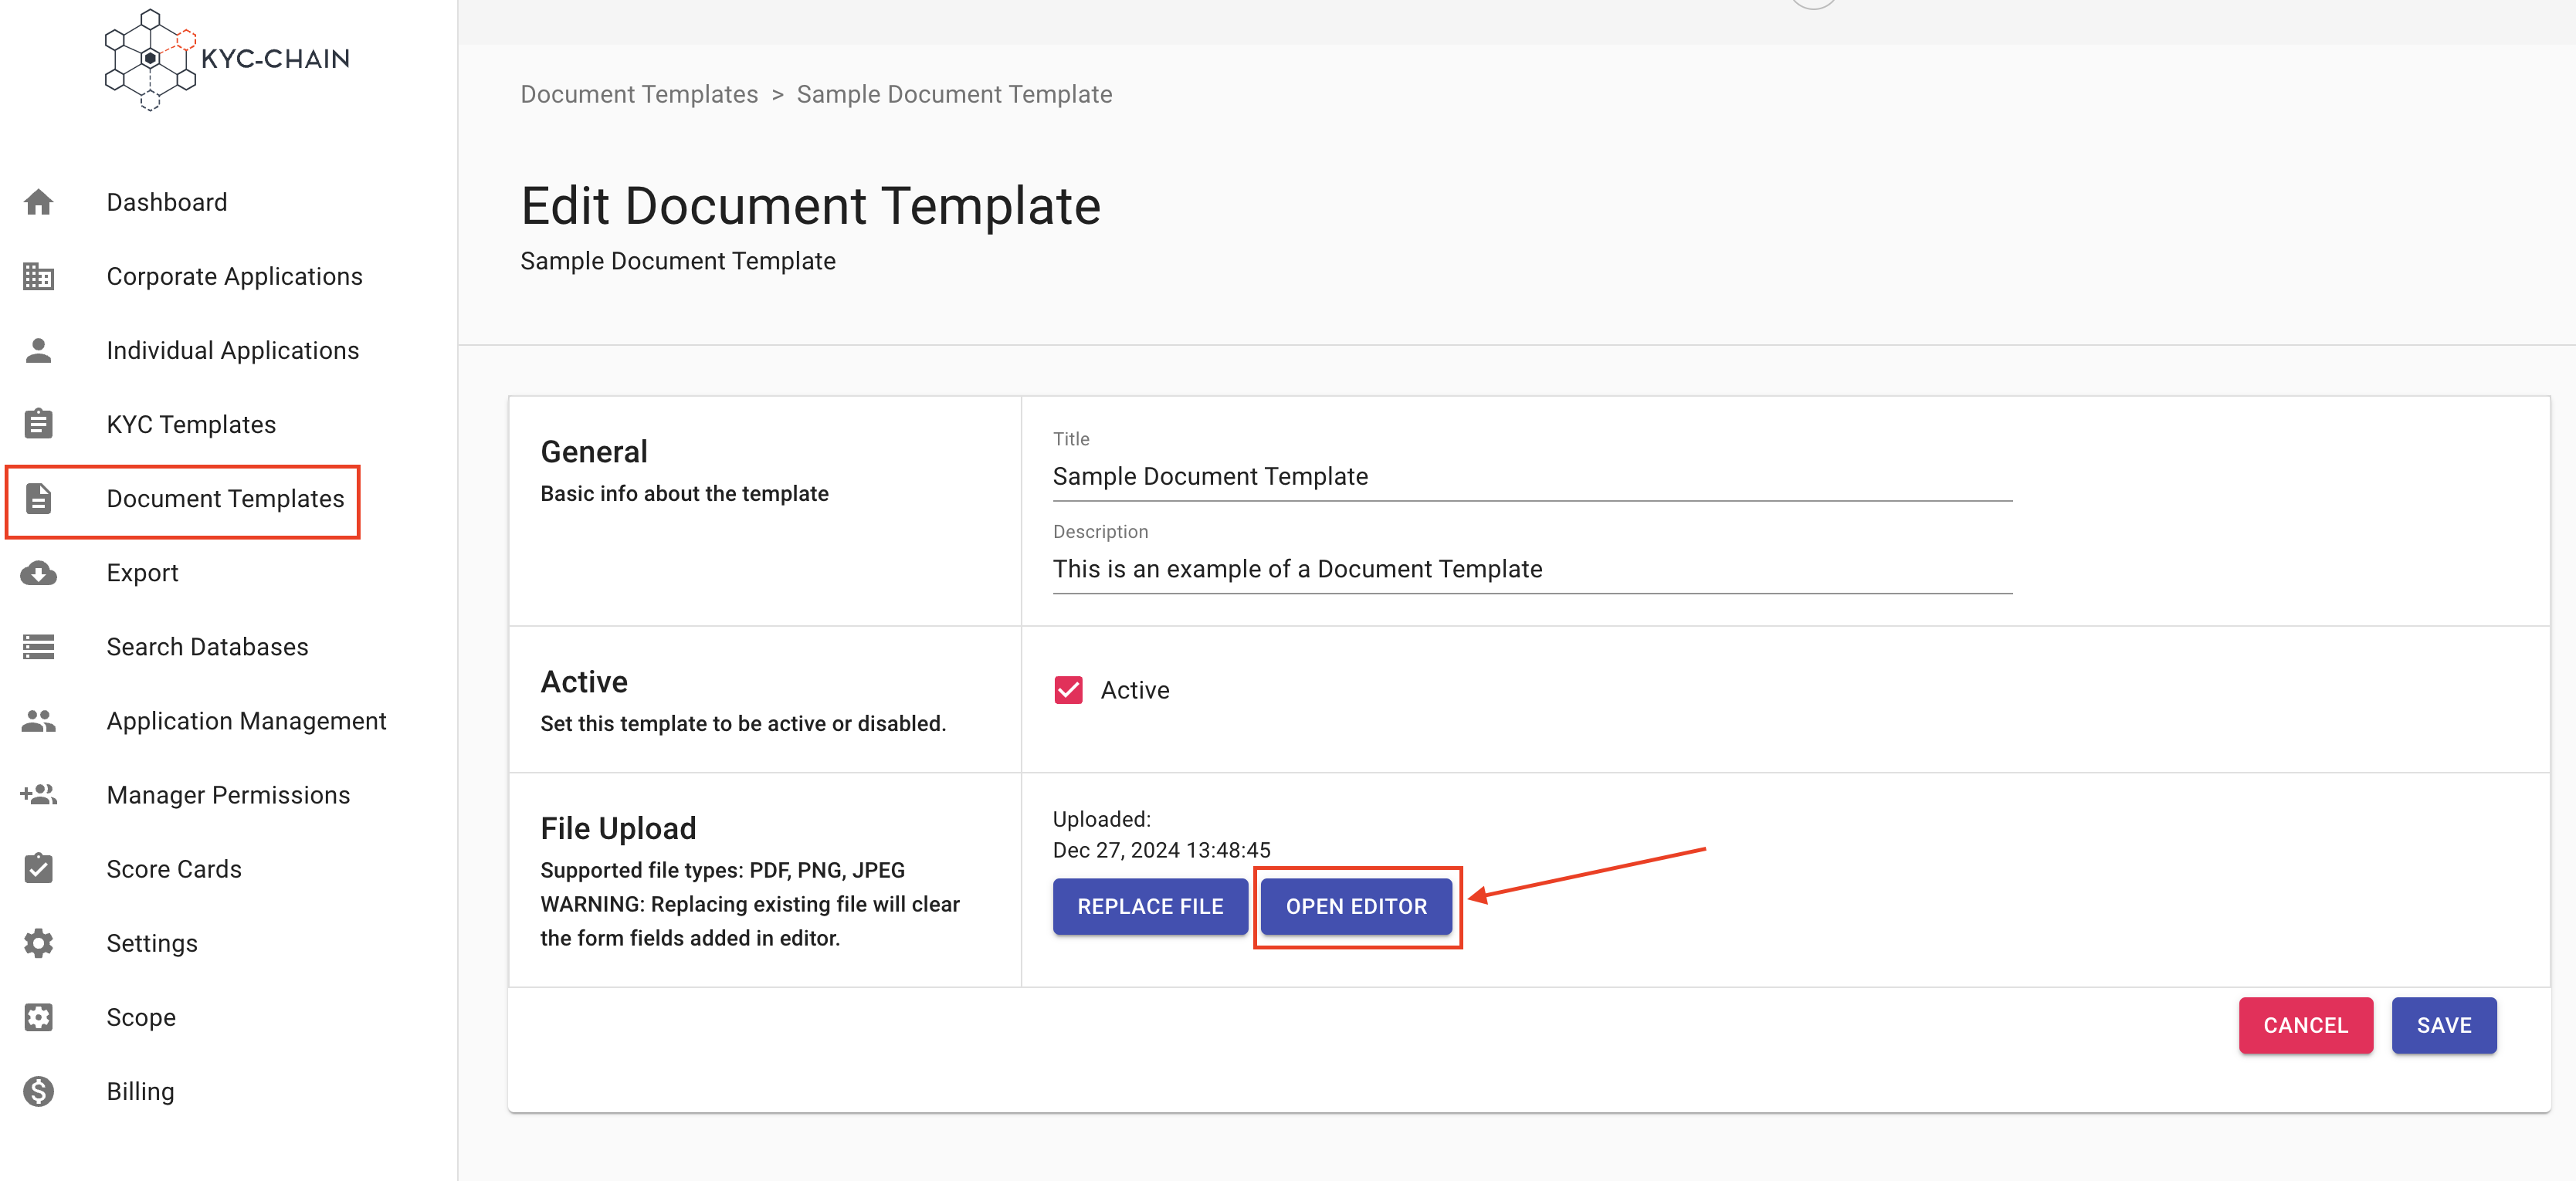
Task: Click 'Basic info about the template' text
Action: click(684, 493)
